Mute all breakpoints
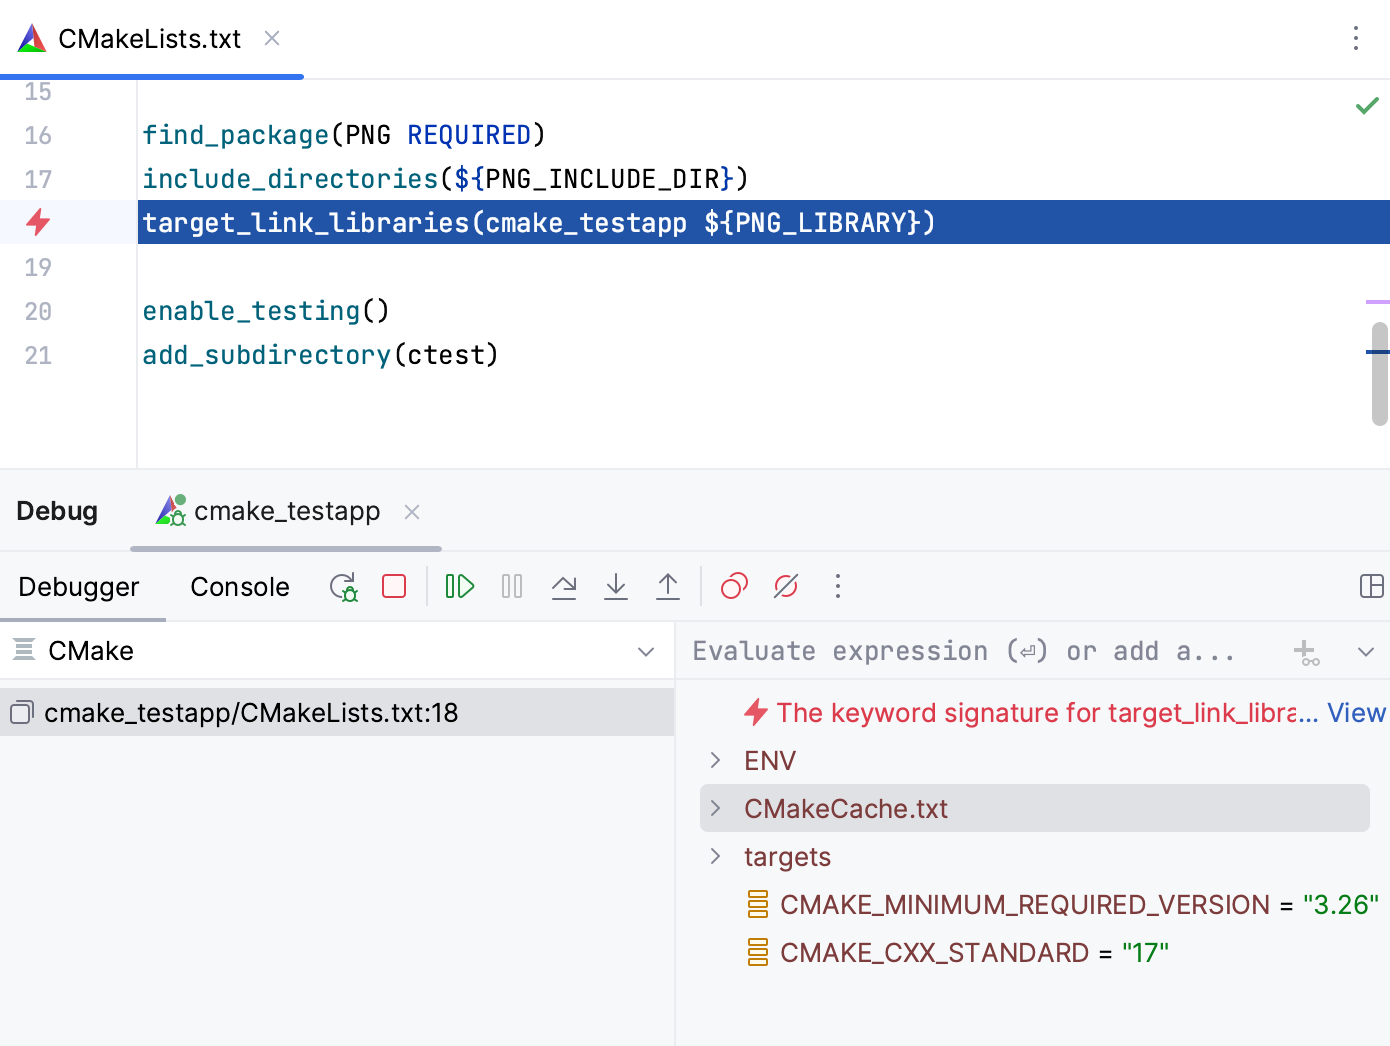Viewport: 1390px width, 1046px height. (785, 586)
